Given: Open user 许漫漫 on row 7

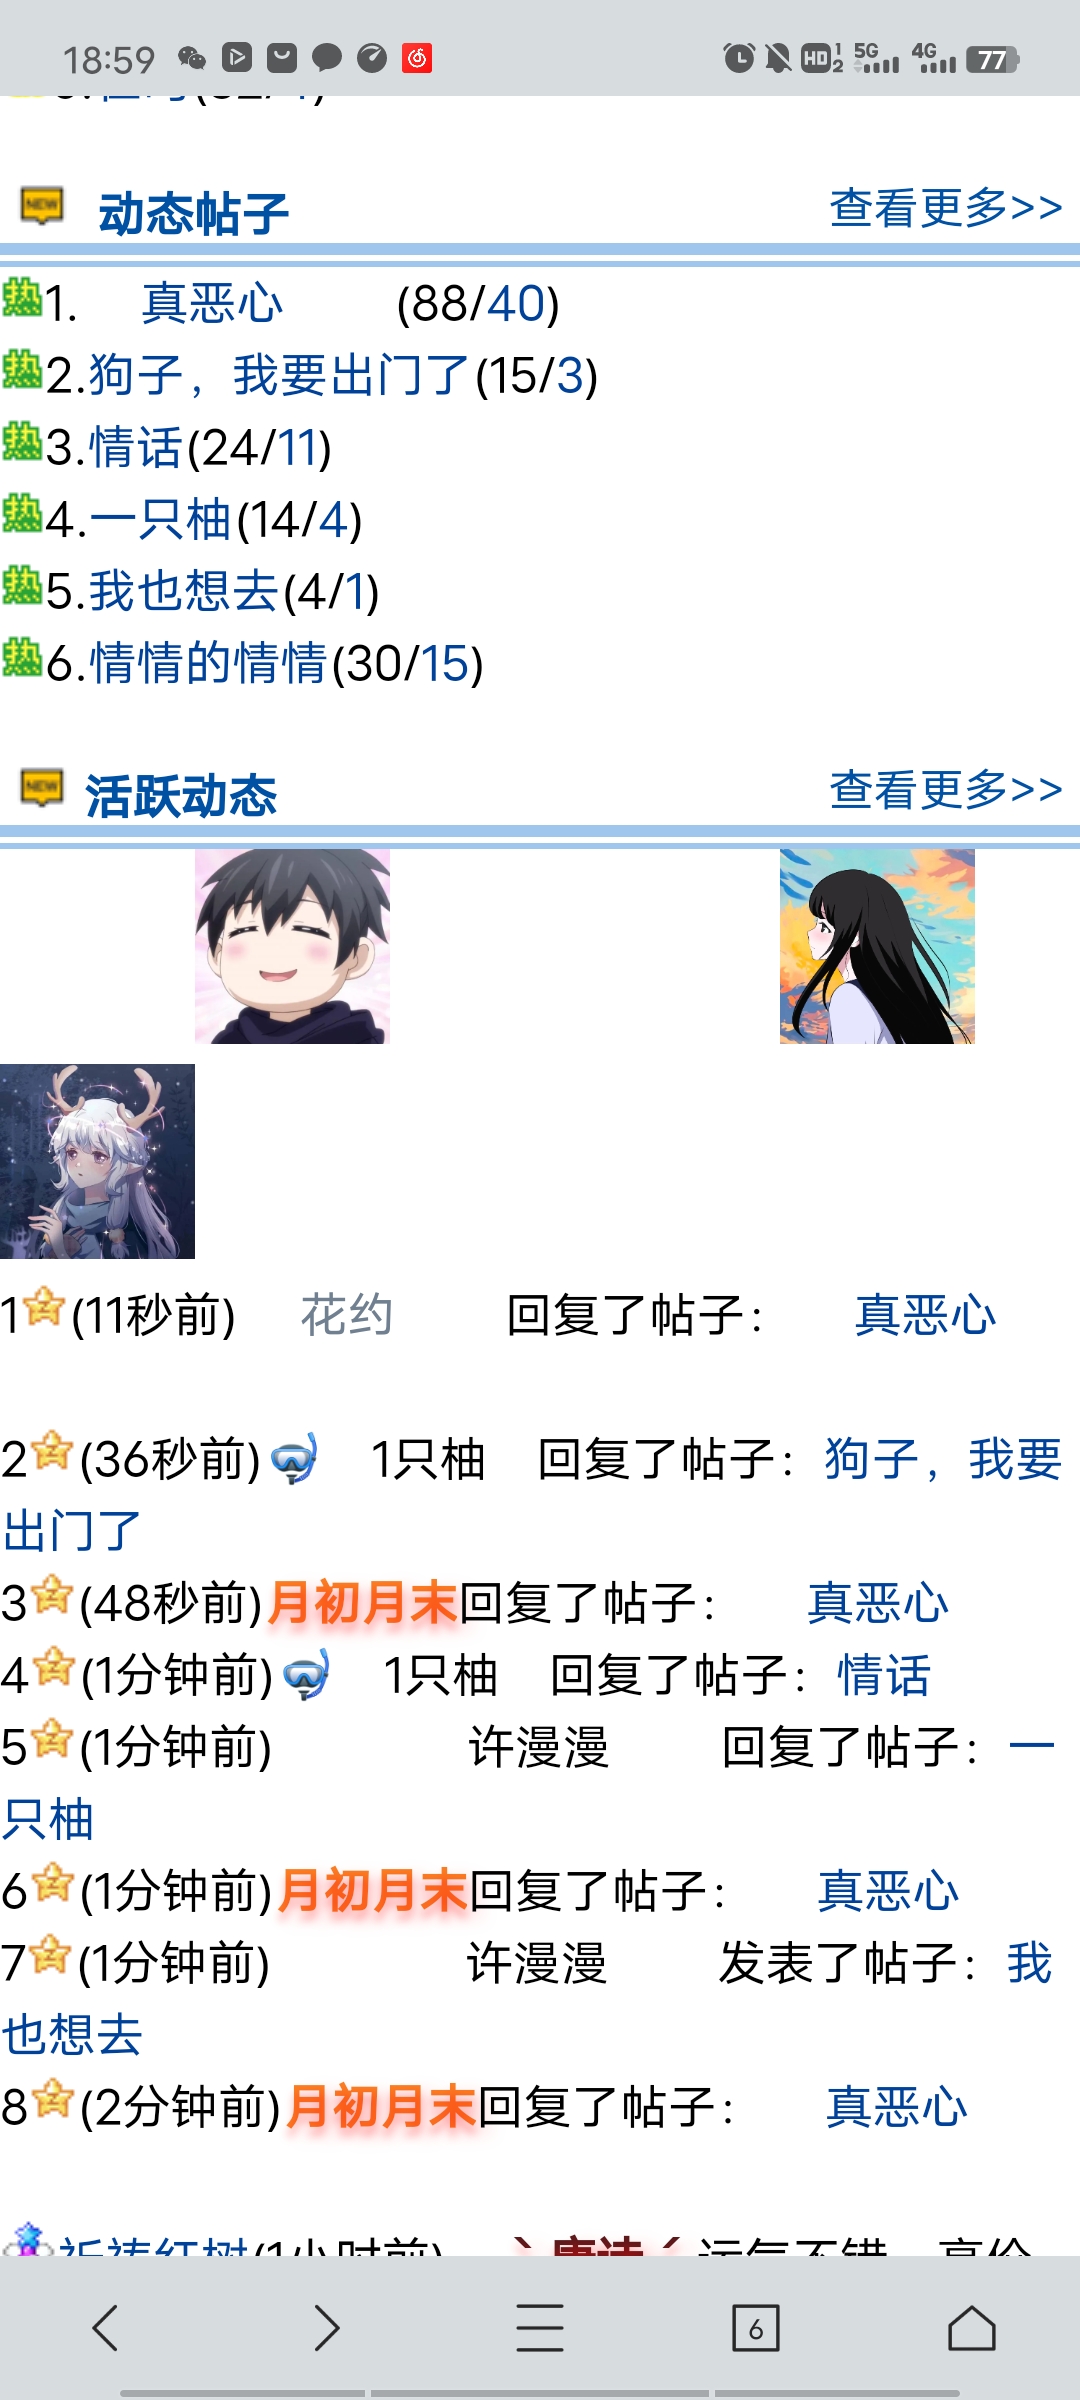Looking at the screenshot, I should click(537, 1963).
